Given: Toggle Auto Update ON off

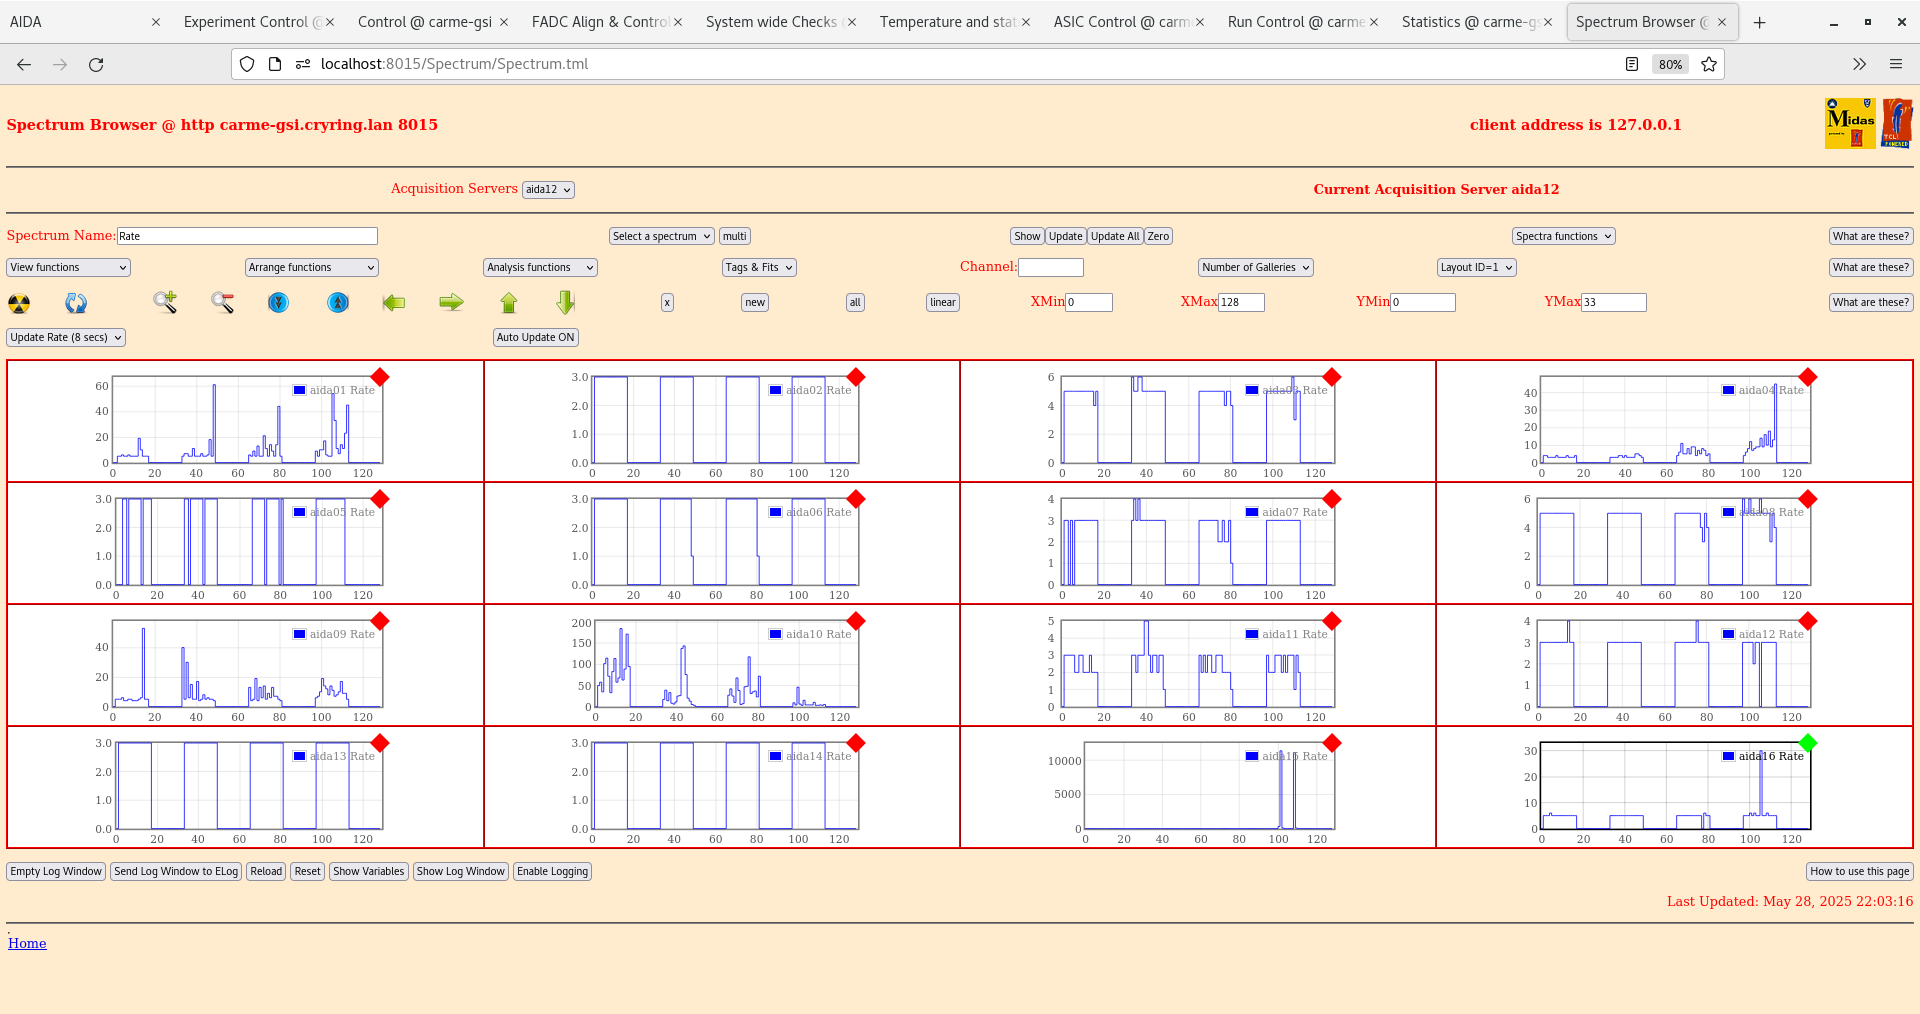Looking at the screenshot, I should 535,337.
